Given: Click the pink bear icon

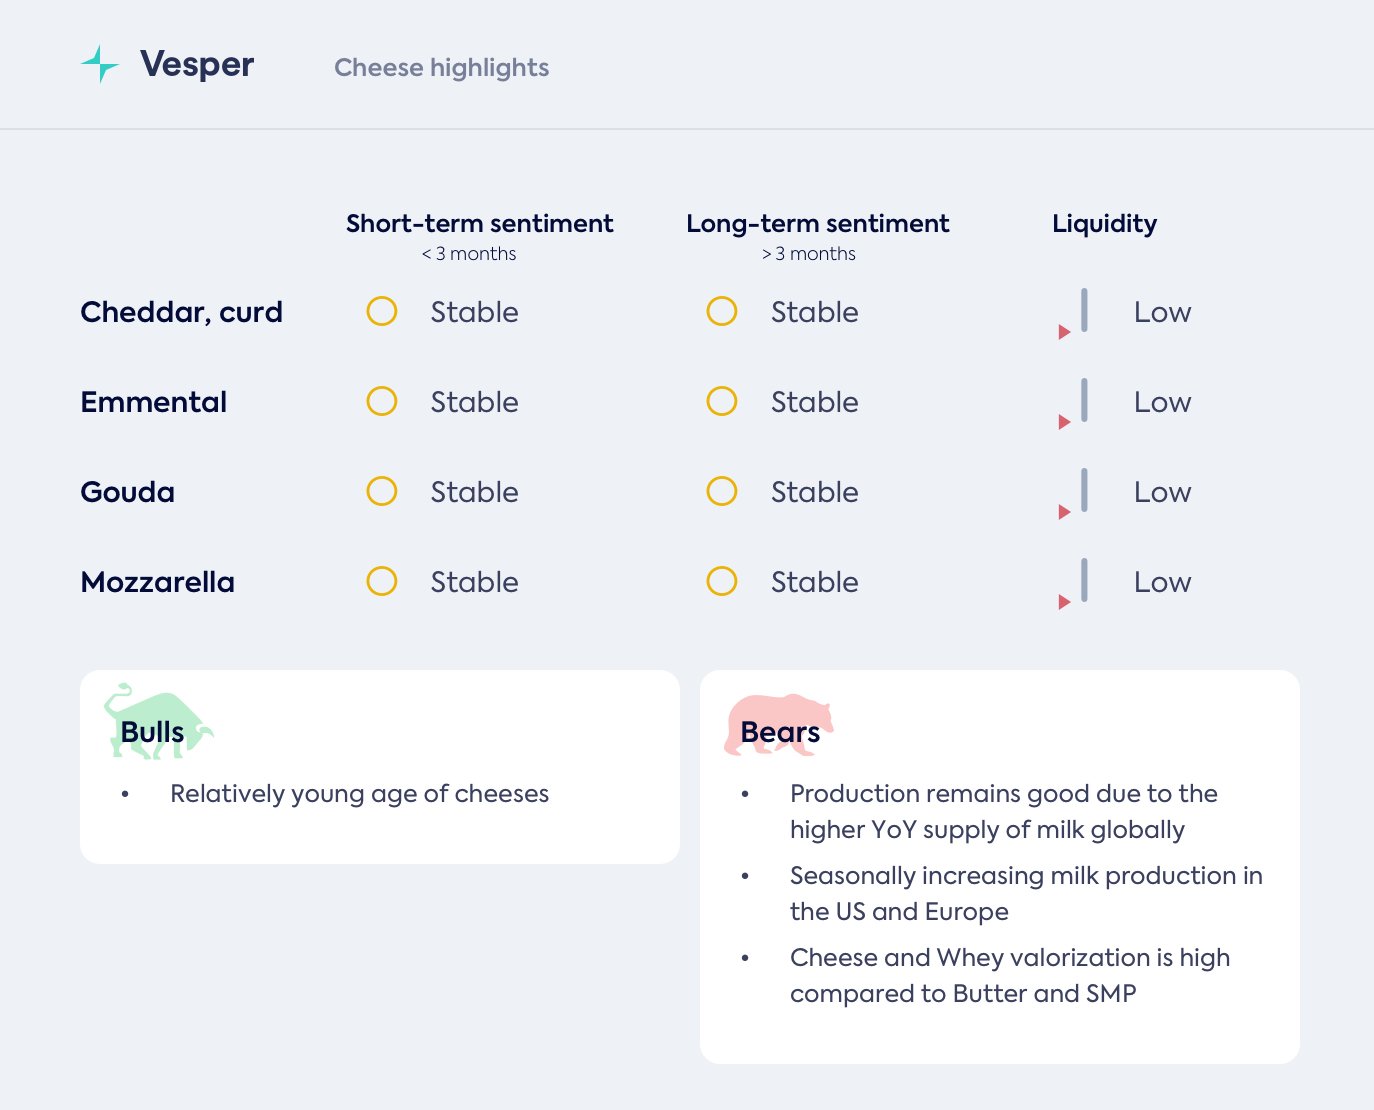Looking at the screenshot, I should click(776, 724).
